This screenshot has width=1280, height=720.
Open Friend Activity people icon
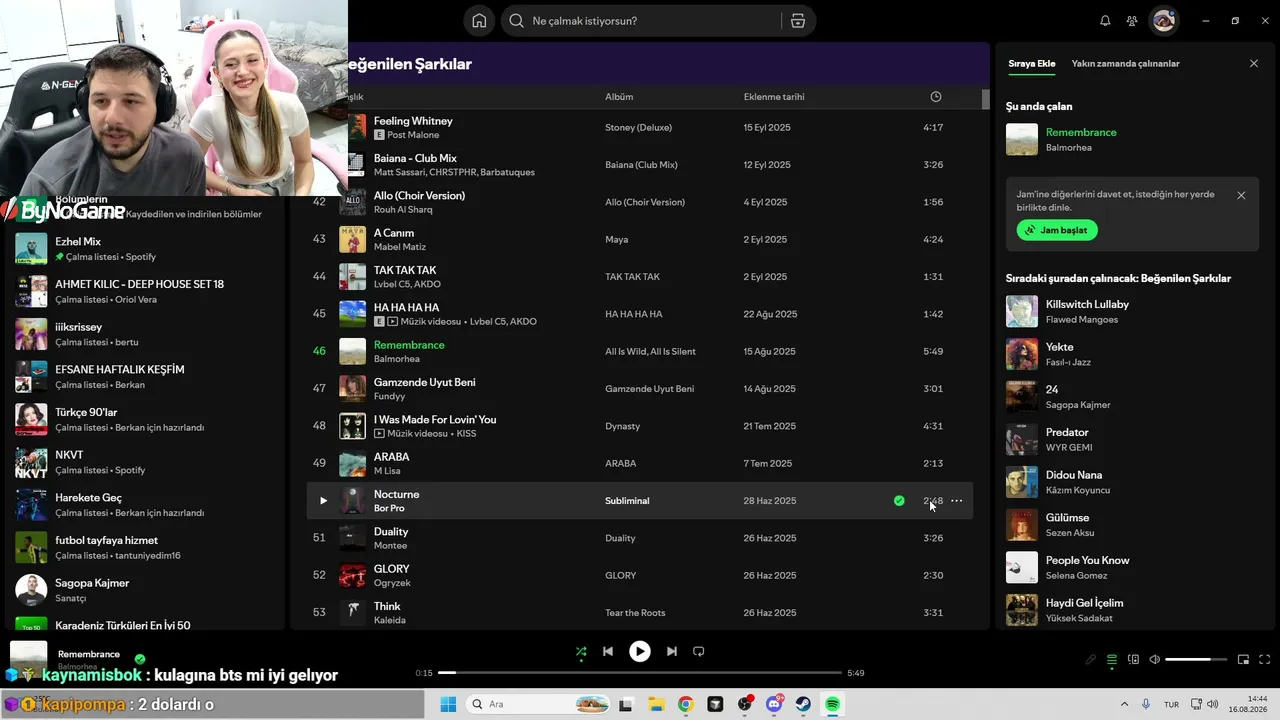1132,21
